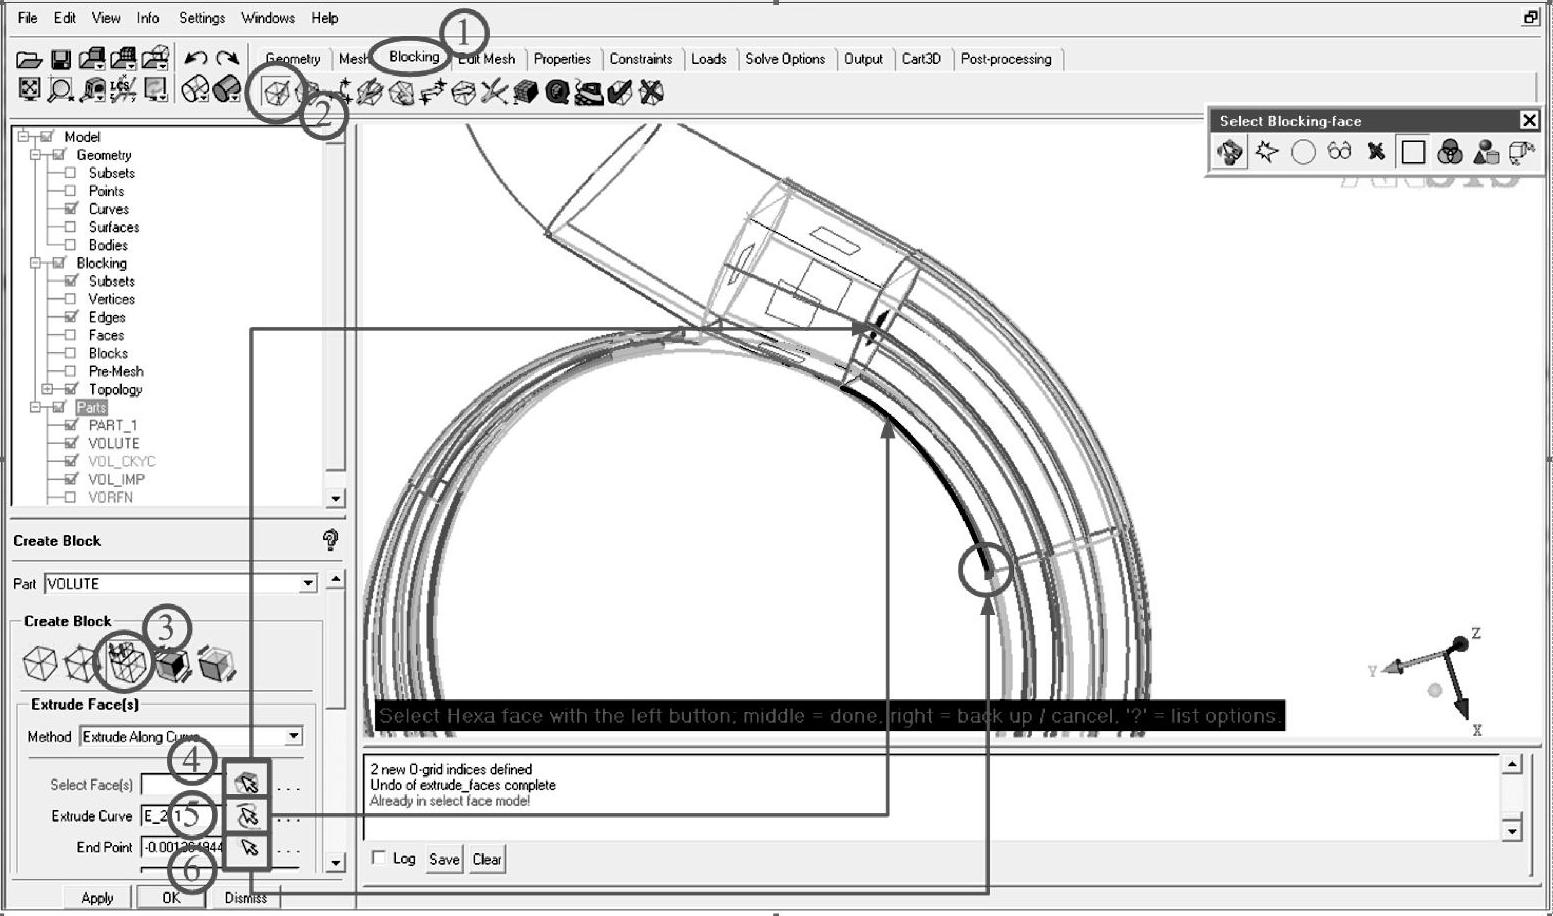
Task: Enable the Vertices checkbox under Blocking
Action: [x=71, y=299]
